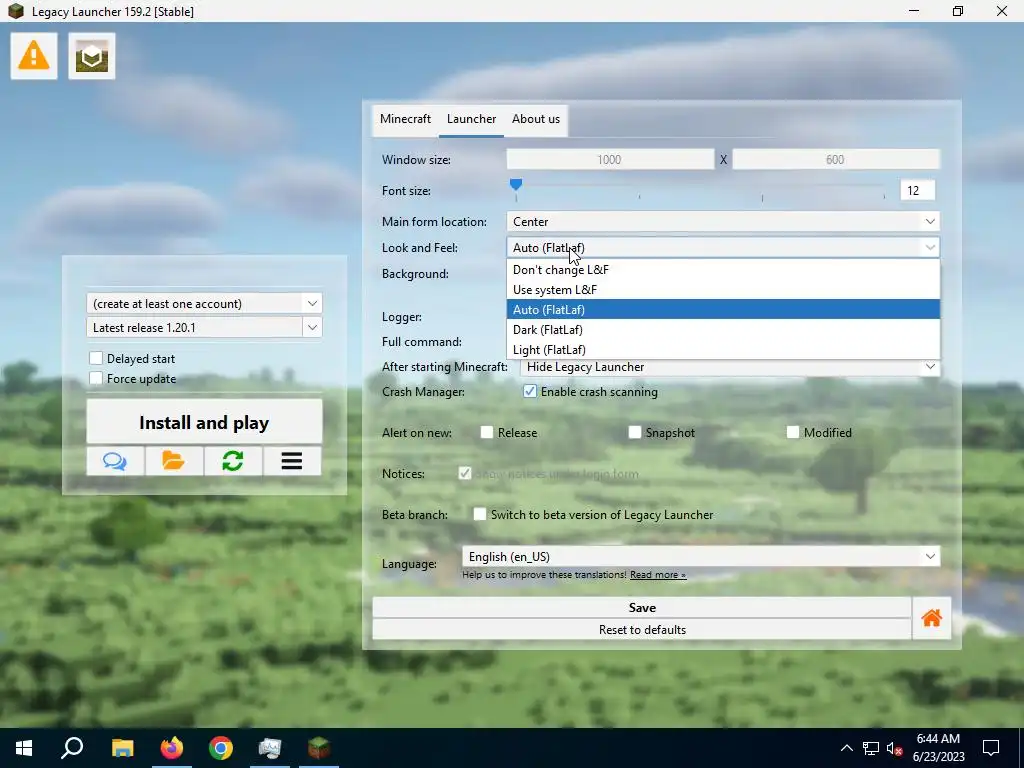
Task: Open the game folder icon
Action: click(174, 461)
